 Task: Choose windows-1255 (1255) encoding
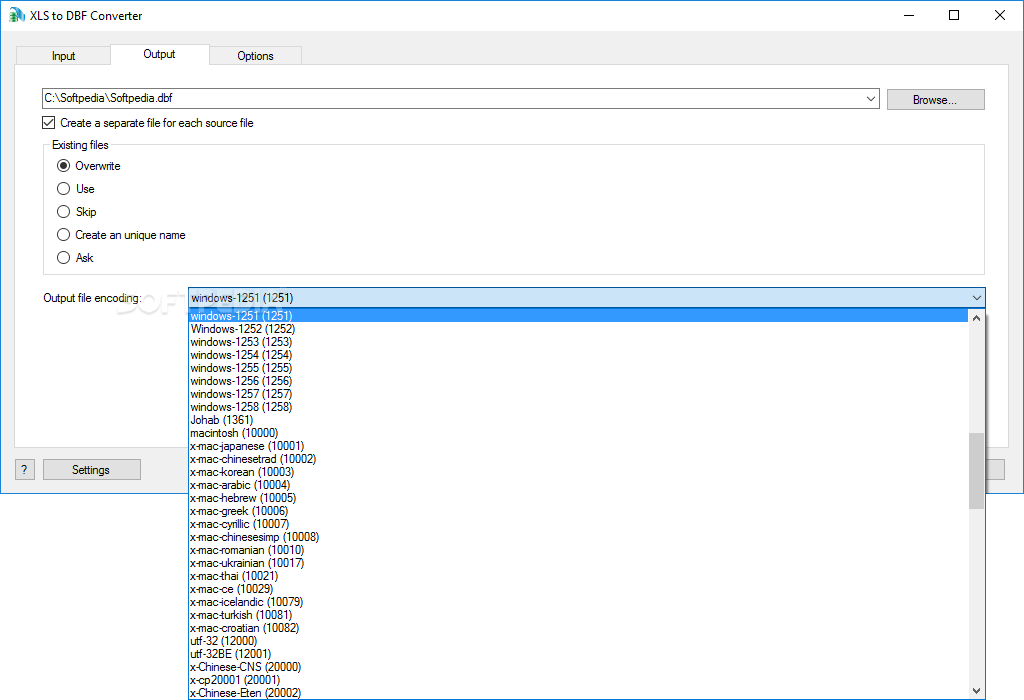click(578, 368)
